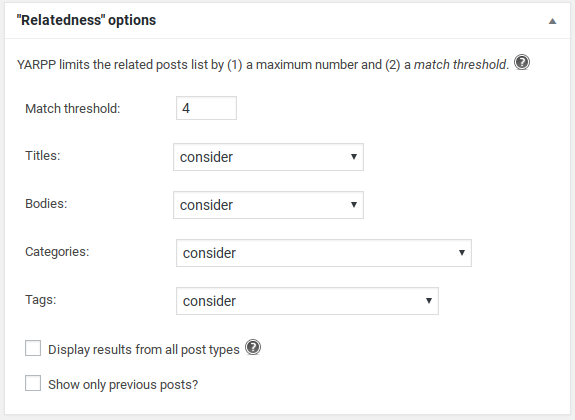Screen dimensions: 575x420
Task: Open the Bodies consider dropdown
Action: tap(268, 205)
